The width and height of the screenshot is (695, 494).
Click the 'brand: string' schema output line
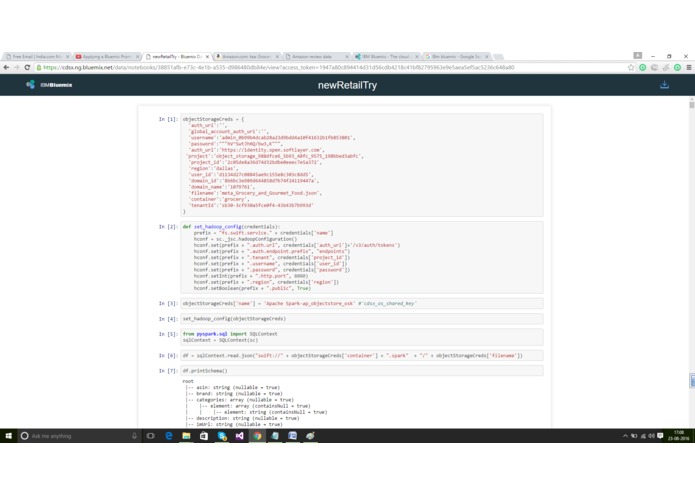coord(234,393)
